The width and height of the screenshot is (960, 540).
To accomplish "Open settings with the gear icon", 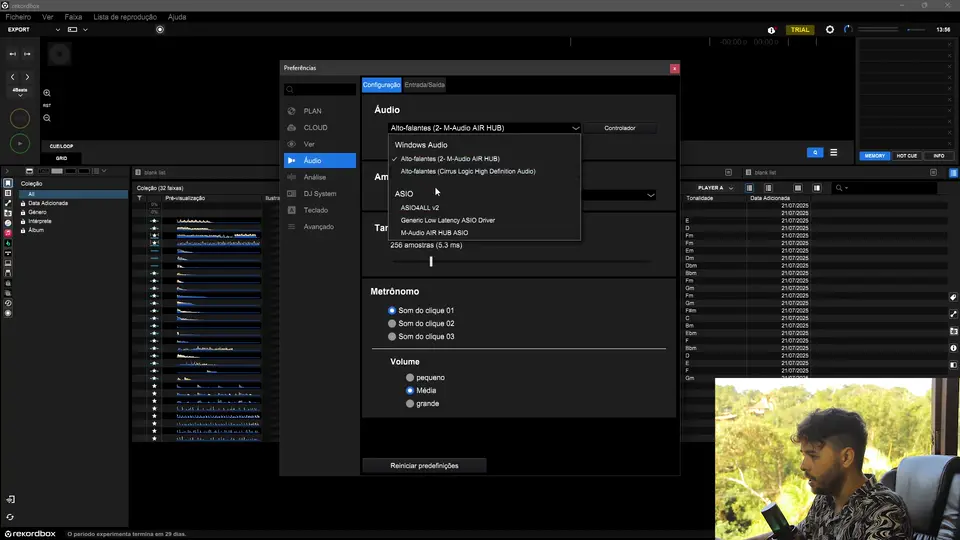I will (x=830, y=29).
